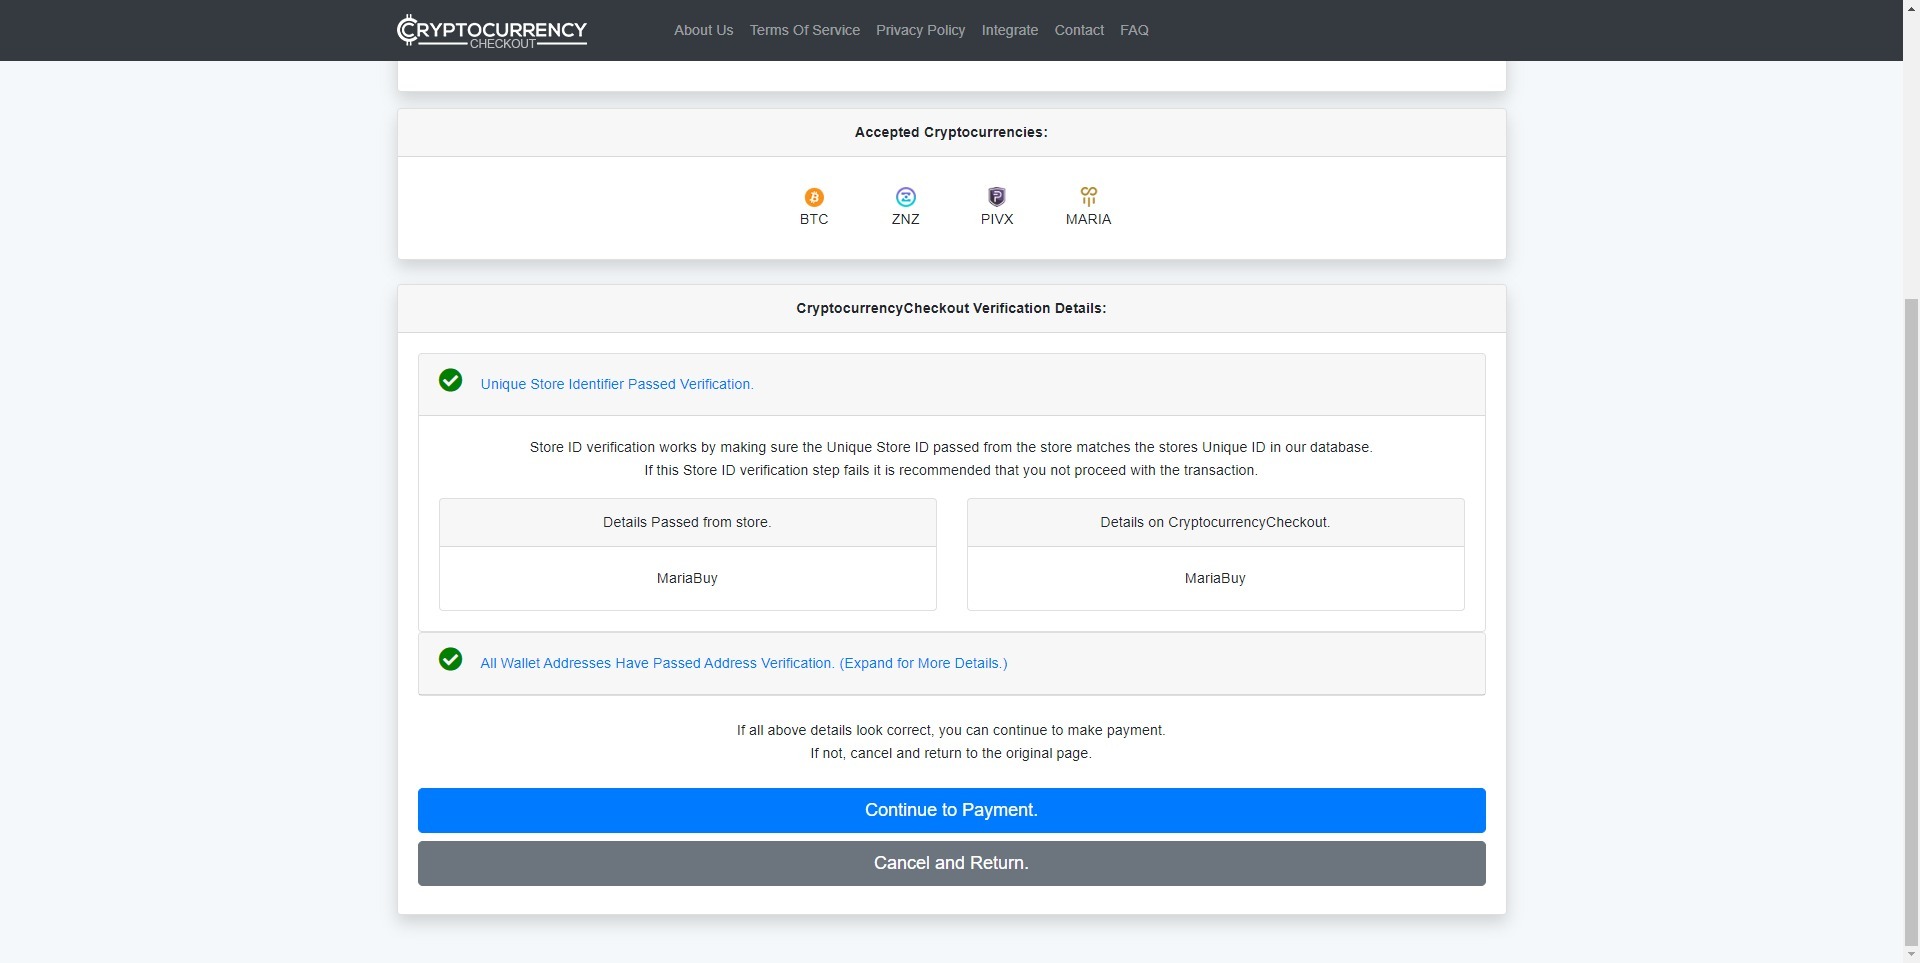This screenshot has width=1920, height=963.
Task: Select the ZNZ coin icon
Action: [906, 197]
